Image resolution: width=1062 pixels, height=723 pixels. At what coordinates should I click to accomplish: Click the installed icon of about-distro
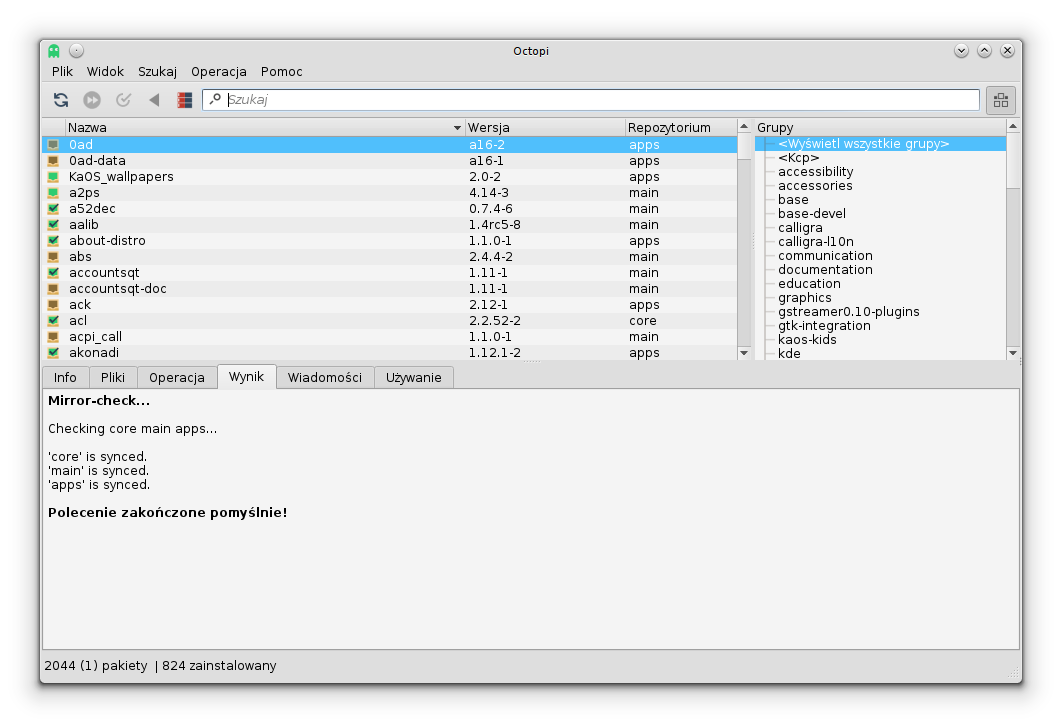click(x=54, y=241)
